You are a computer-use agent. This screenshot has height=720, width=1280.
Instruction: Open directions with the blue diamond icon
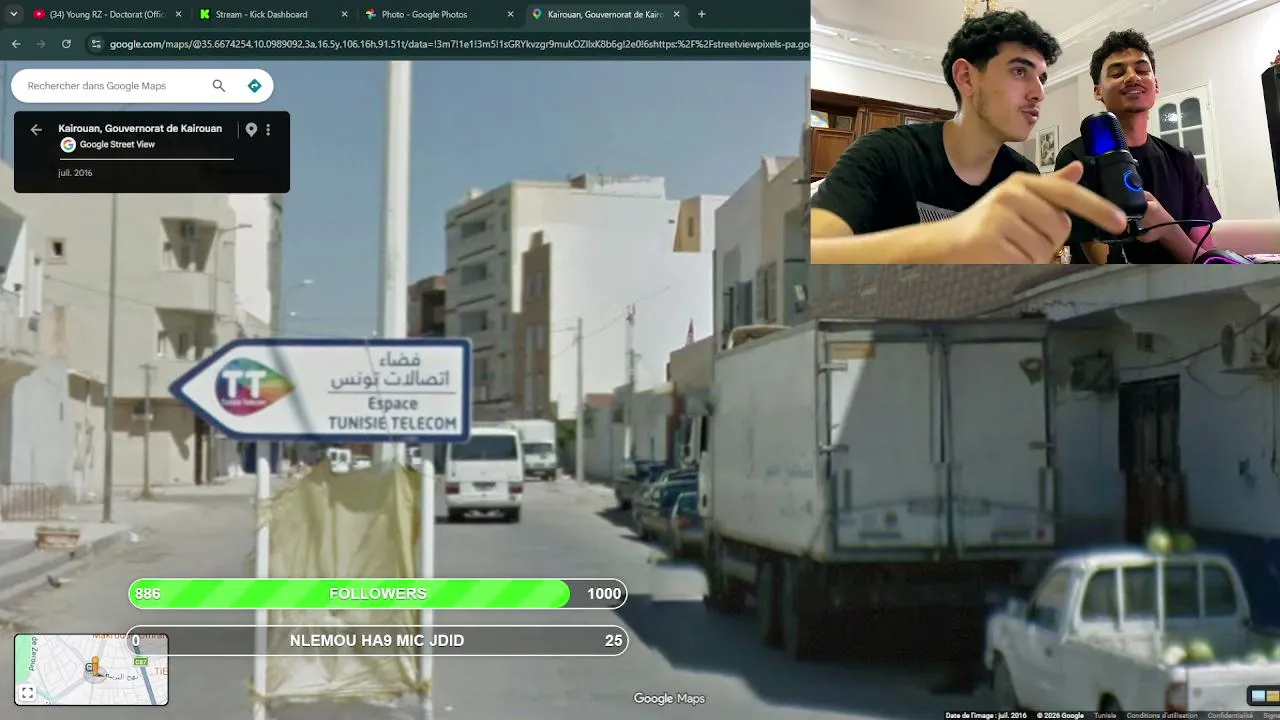tap(254, 86)
